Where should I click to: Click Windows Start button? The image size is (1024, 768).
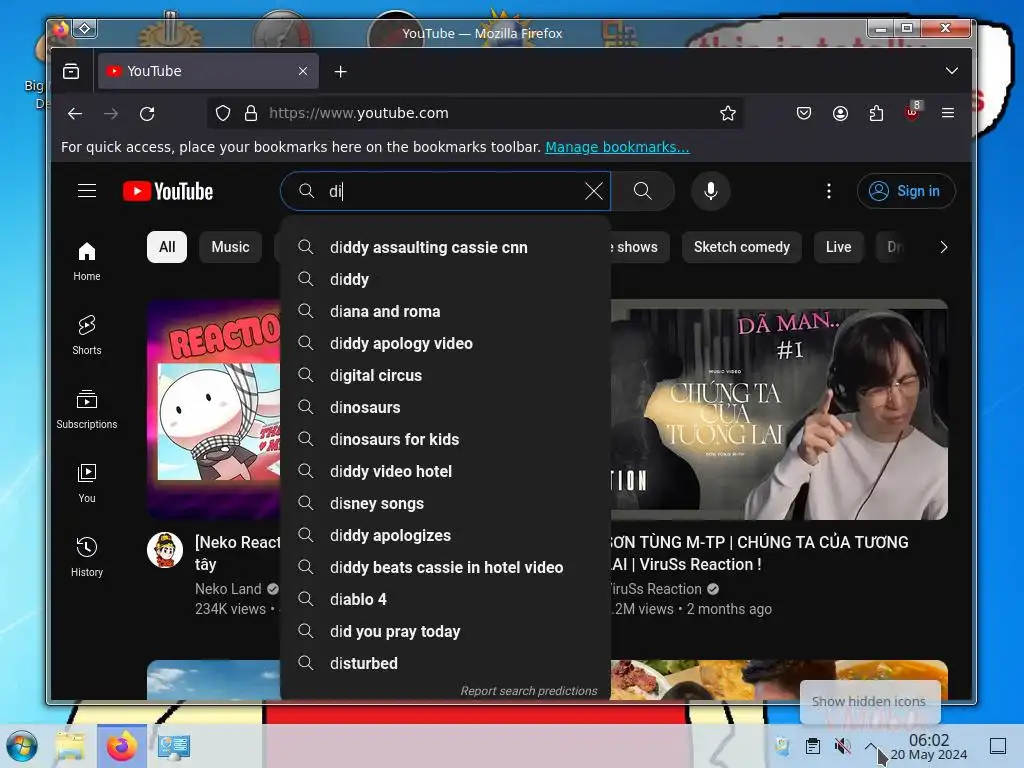[22, 746]
